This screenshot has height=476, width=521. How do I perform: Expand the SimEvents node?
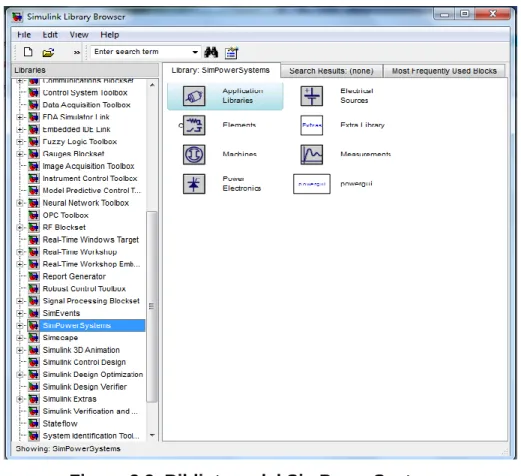click(20, 313)
